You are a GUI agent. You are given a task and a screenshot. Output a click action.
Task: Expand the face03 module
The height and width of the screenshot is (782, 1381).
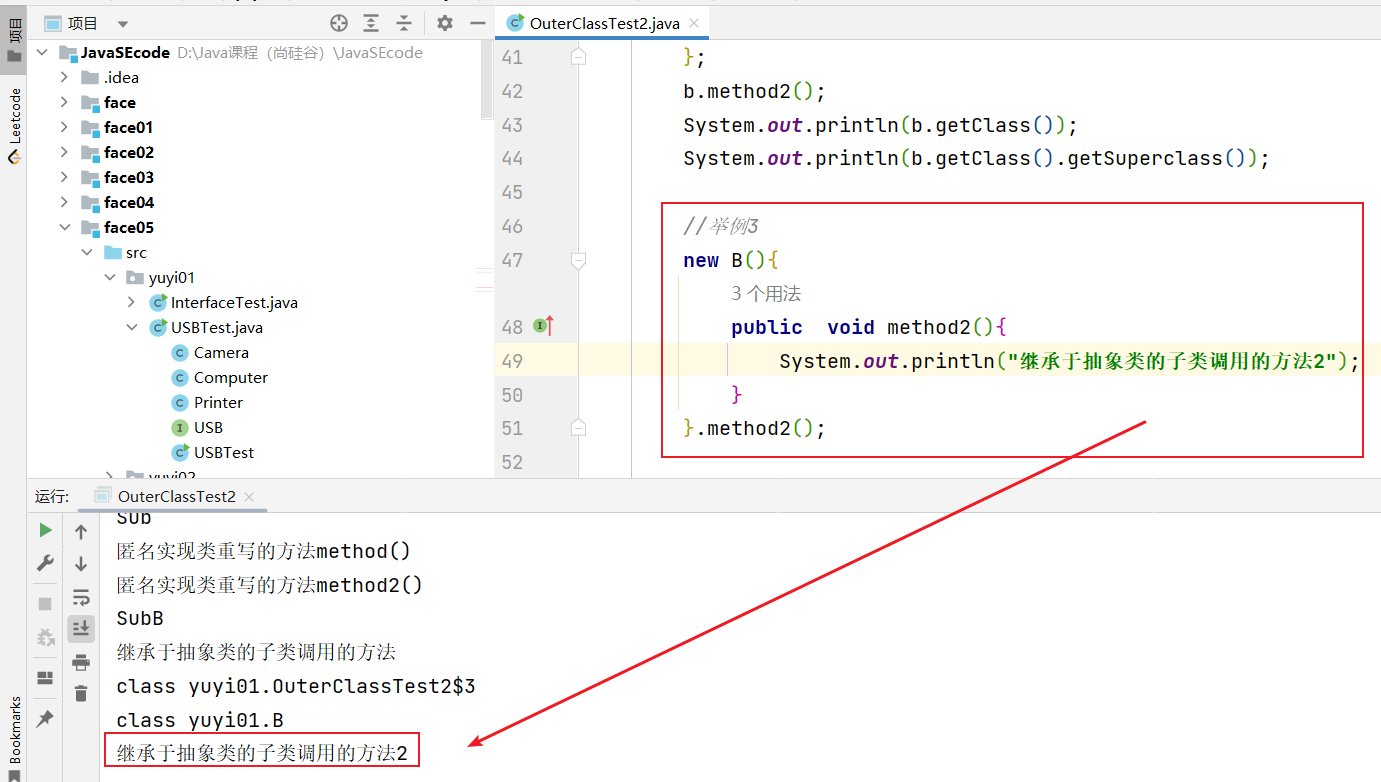pyautogui.click(x=64, y=177)
